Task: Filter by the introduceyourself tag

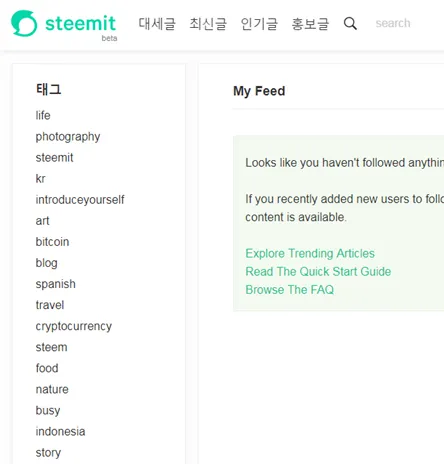Action: tap(80, 200)
